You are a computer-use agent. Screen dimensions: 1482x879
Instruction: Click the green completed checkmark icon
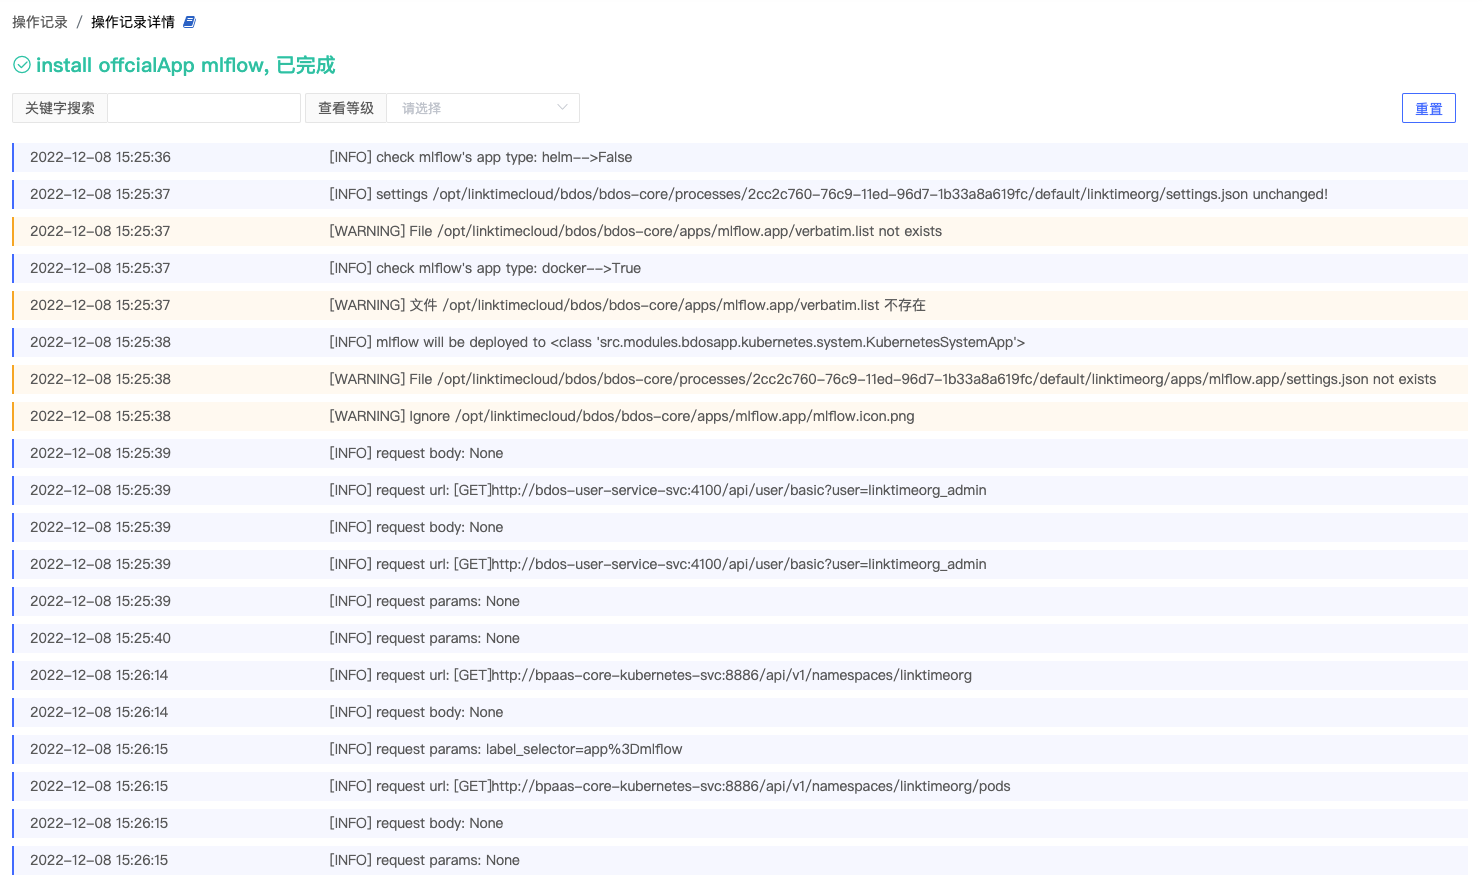22,65
